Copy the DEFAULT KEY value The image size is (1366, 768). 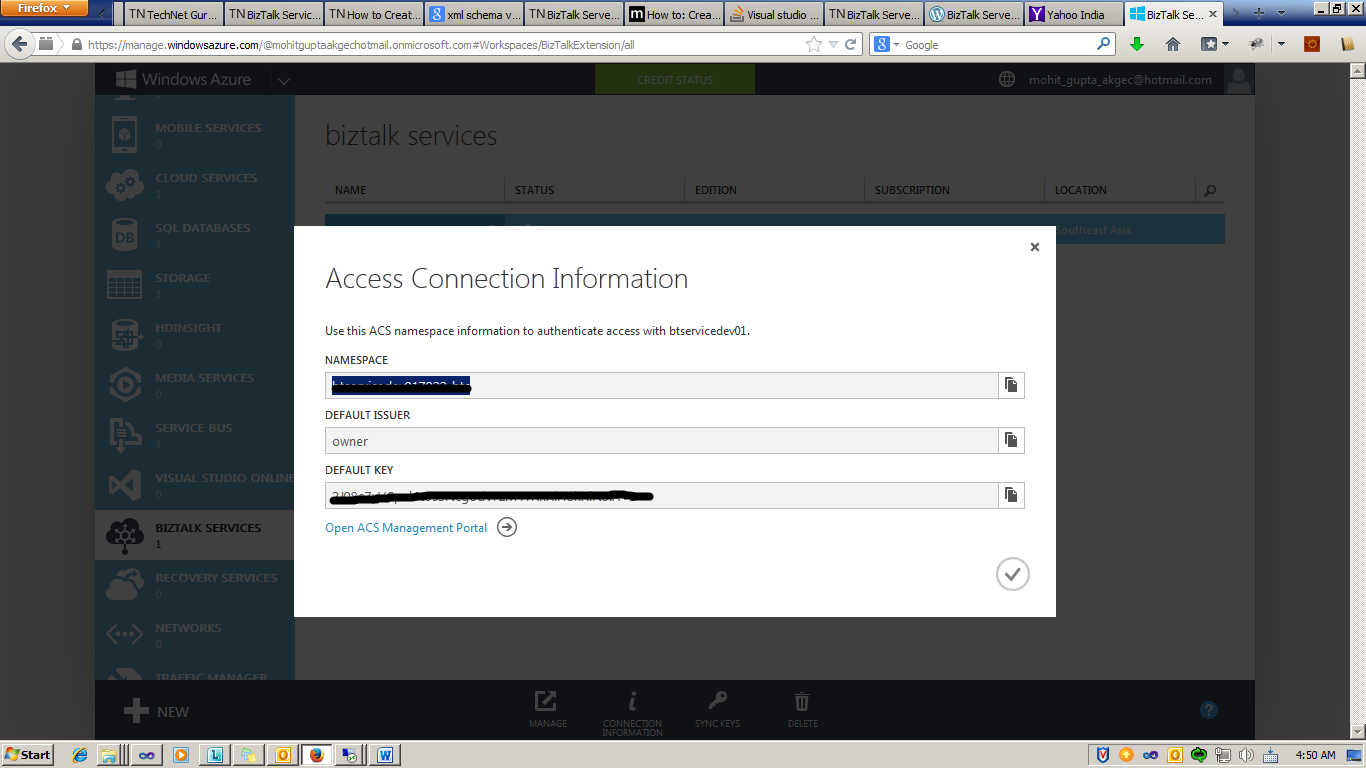pyautogui.click(x=1011, y=495)
